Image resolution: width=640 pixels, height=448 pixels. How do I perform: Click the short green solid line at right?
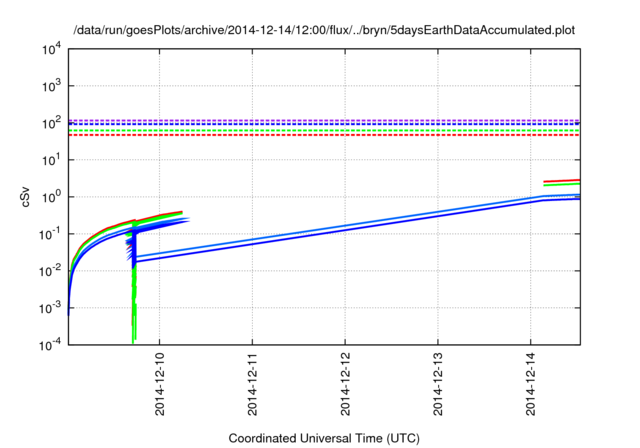coord(562,184)
